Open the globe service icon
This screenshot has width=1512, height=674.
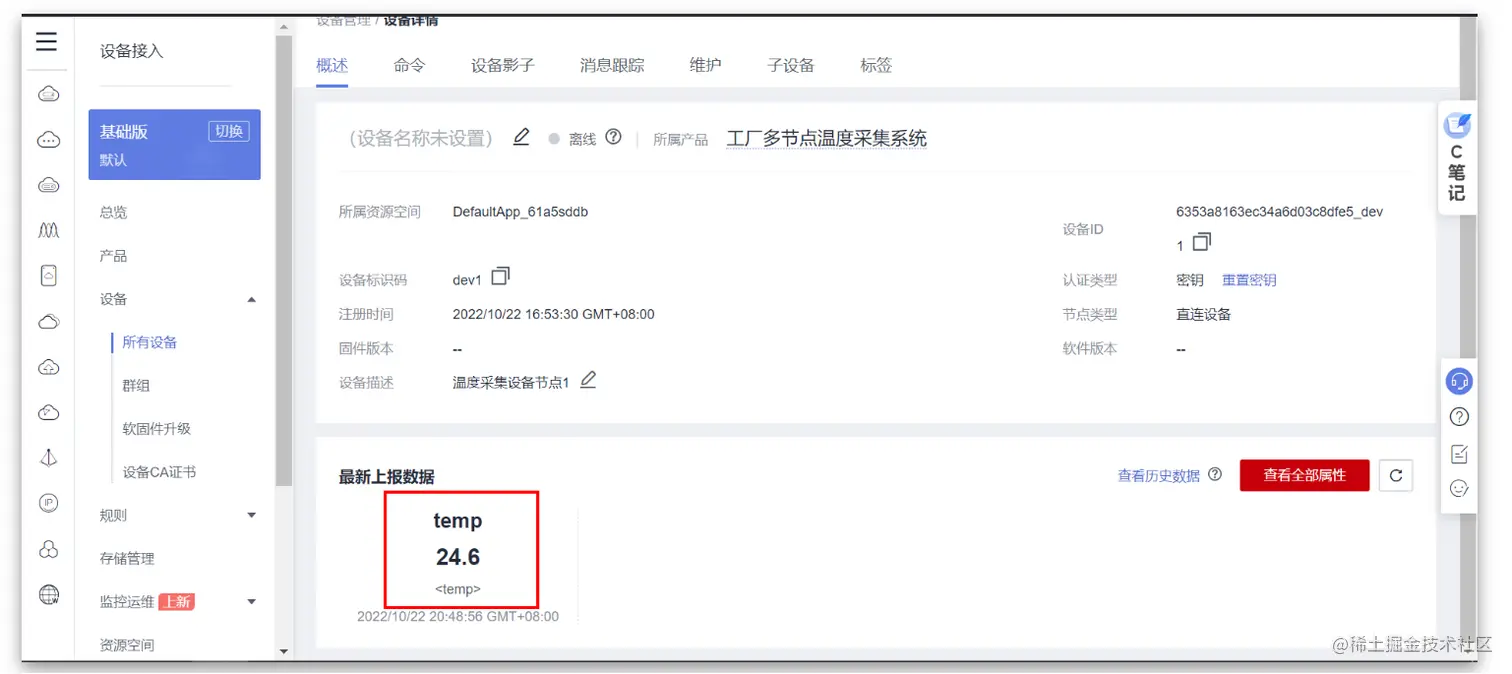pos(48,594)
